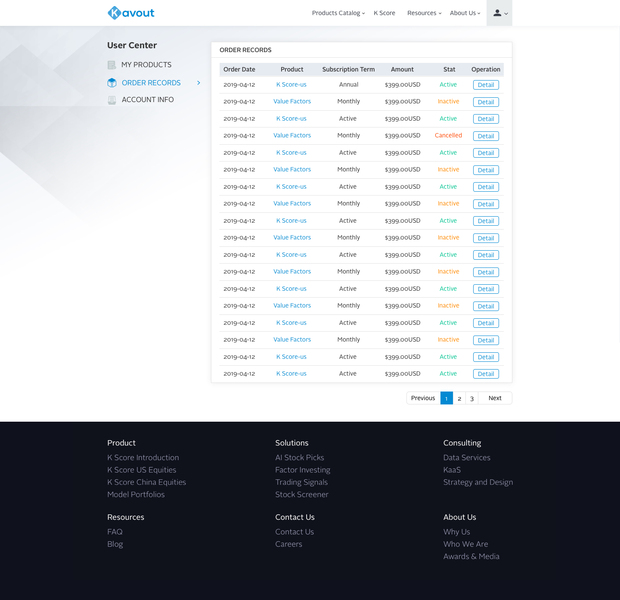
Task: Click the Kavout logo
Action: pos(131,13)
